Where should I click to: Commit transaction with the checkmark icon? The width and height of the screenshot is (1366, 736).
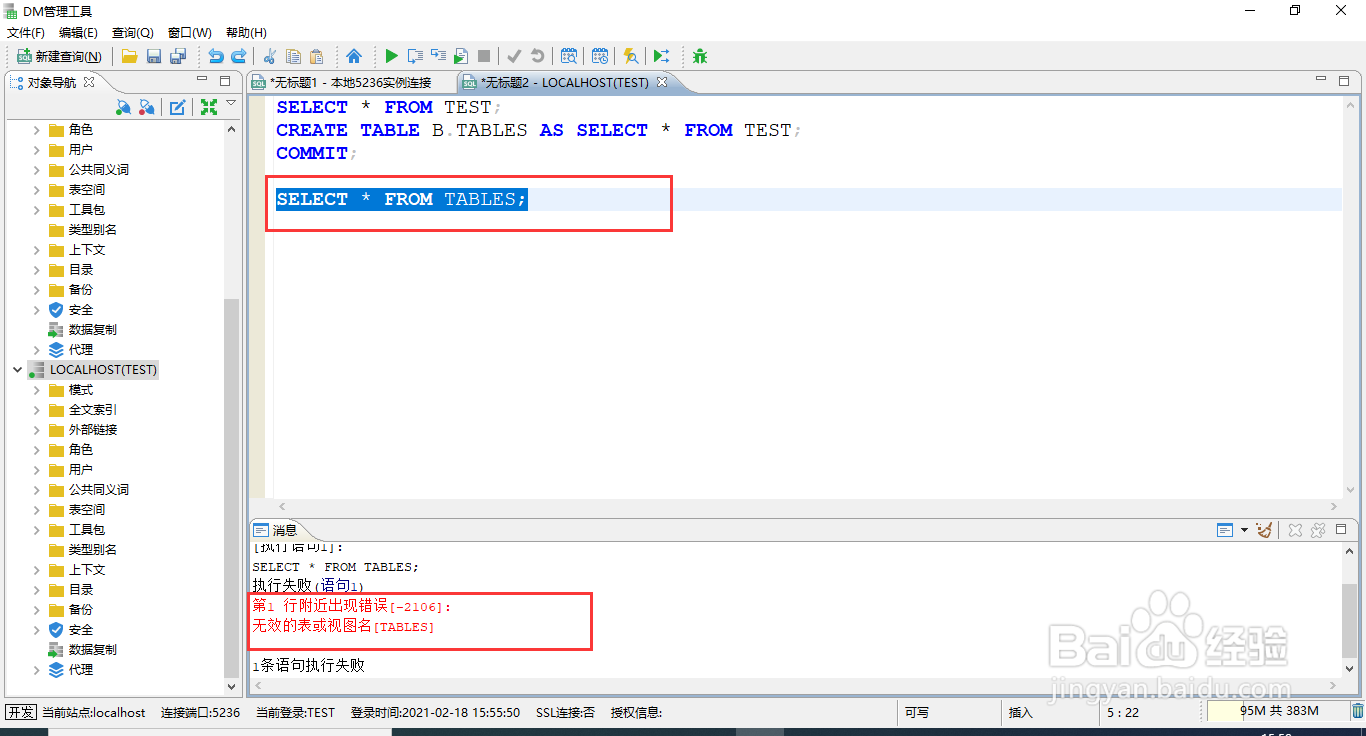coord(514,56)
